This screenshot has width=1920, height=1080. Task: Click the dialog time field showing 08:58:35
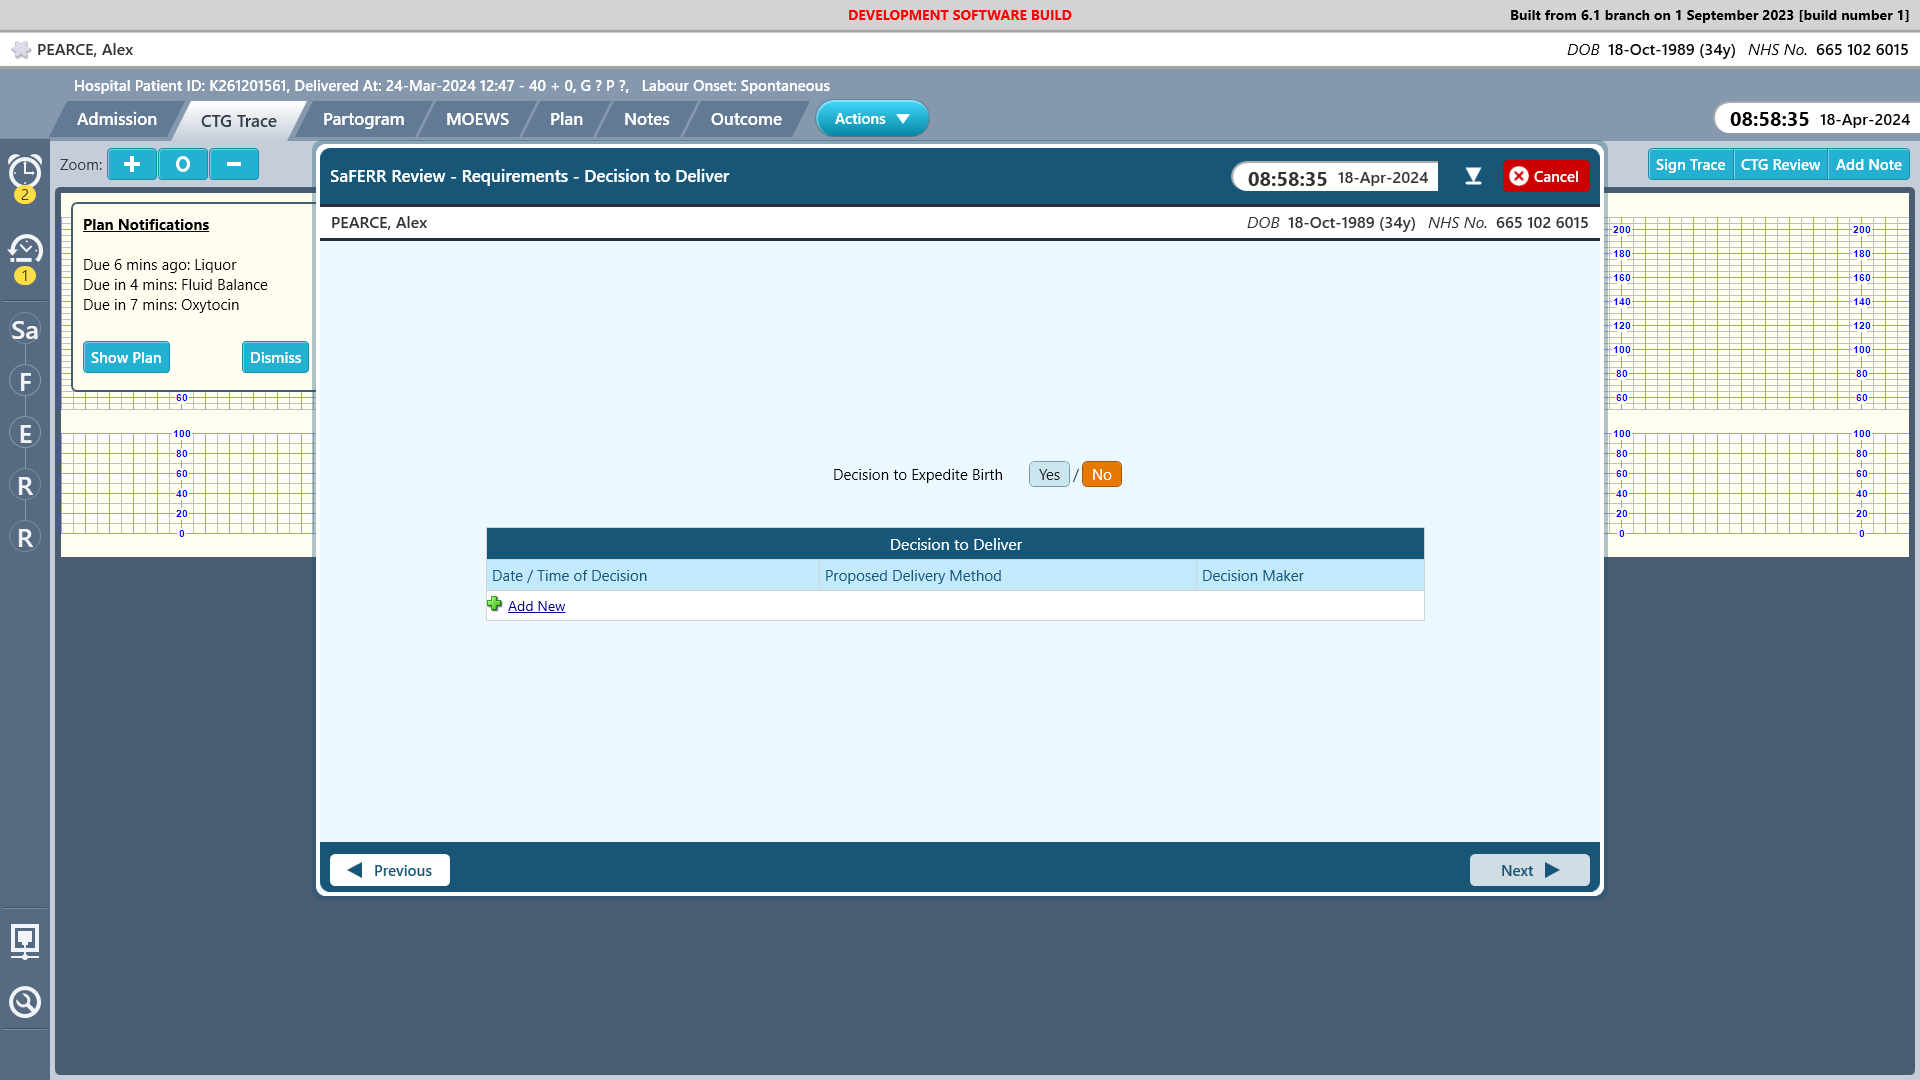(x=1337, y=177)
